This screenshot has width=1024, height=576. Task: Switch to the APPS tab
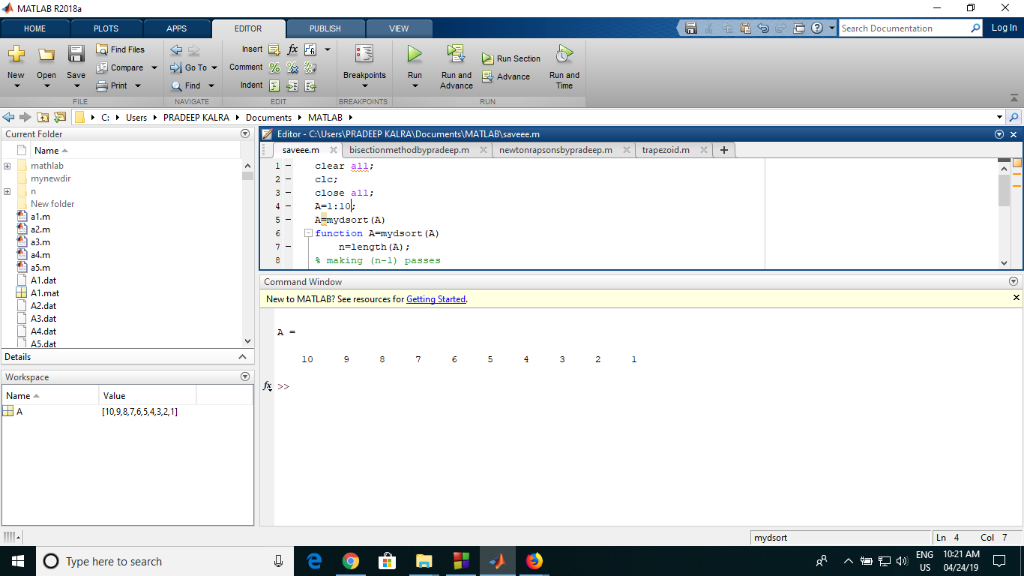(176, 29)
